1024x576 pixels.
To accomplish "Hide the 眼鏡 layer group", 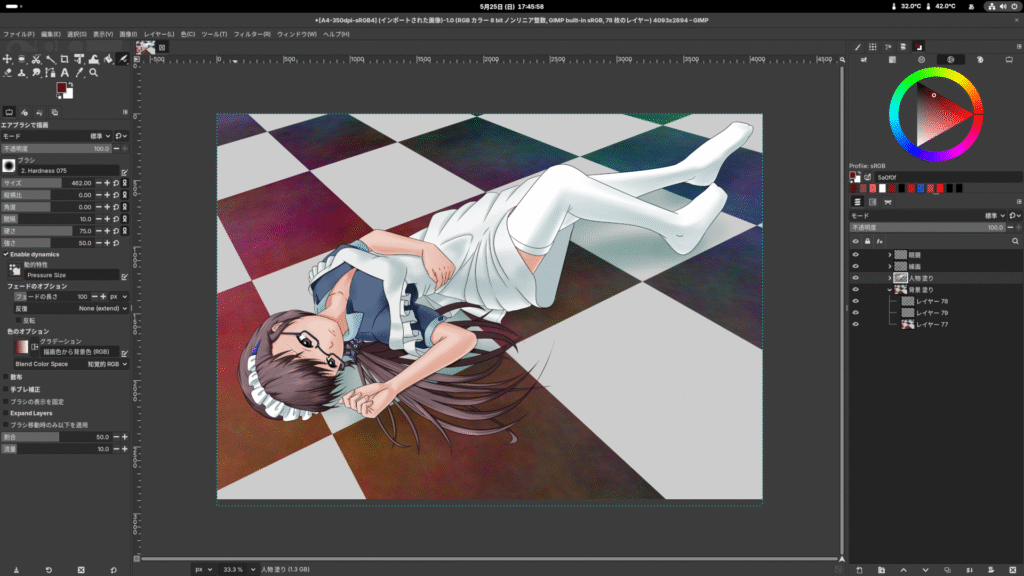I will tap(856, 255).
